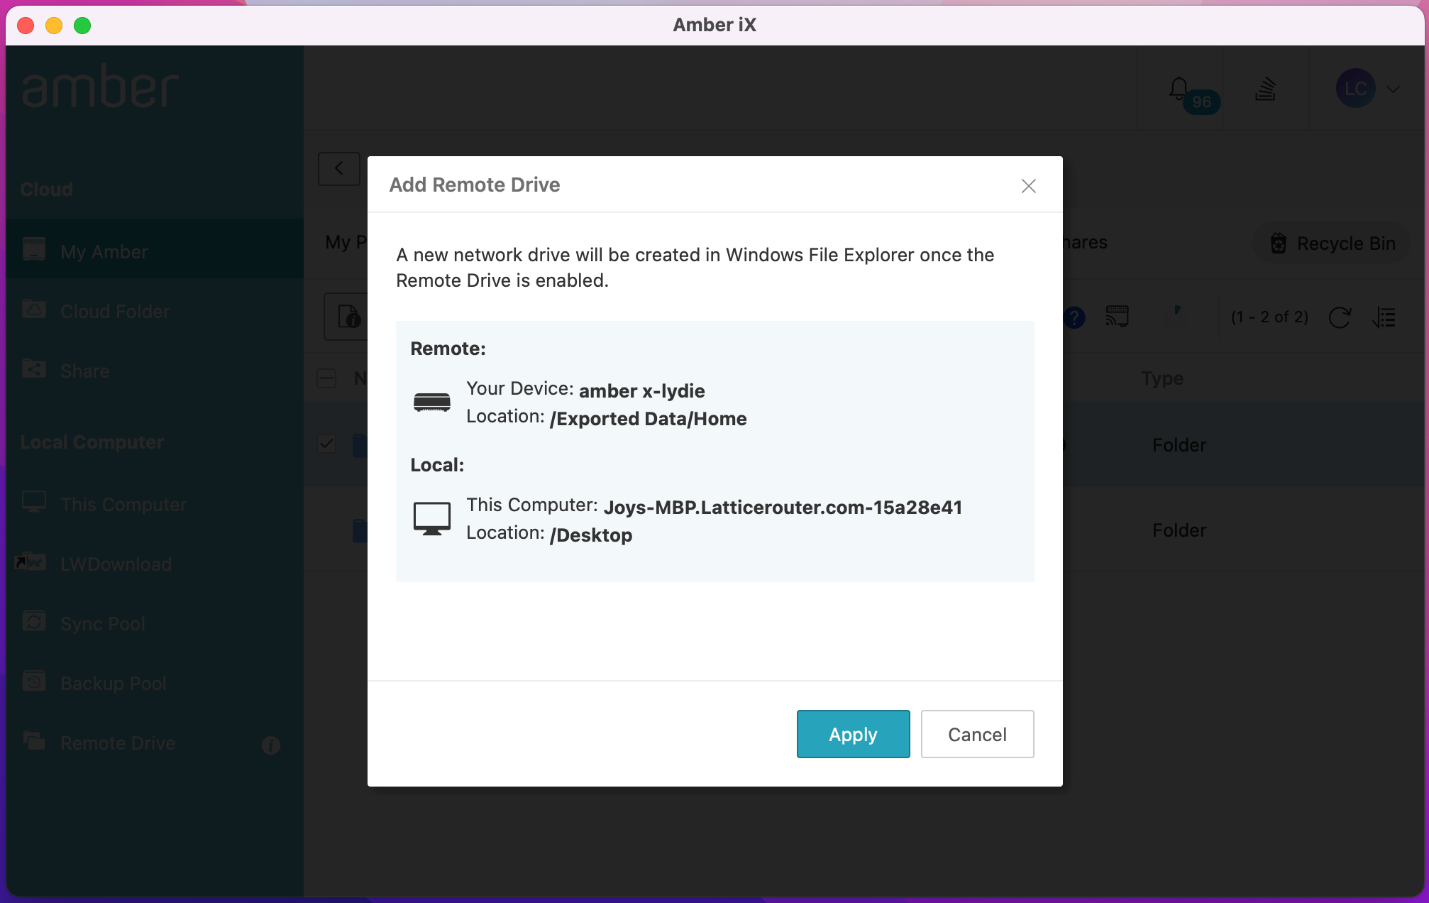Select This Computer in sidebar
Image resolution: width=1429 pixels, height=903 pixels.
(155, 504)
